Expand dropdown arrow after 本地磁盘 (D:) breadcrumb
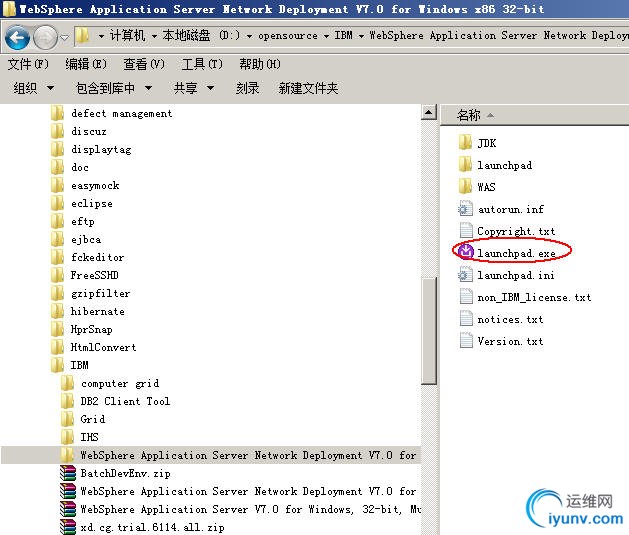Screen dimensions: 629x535 pos(249,36)
